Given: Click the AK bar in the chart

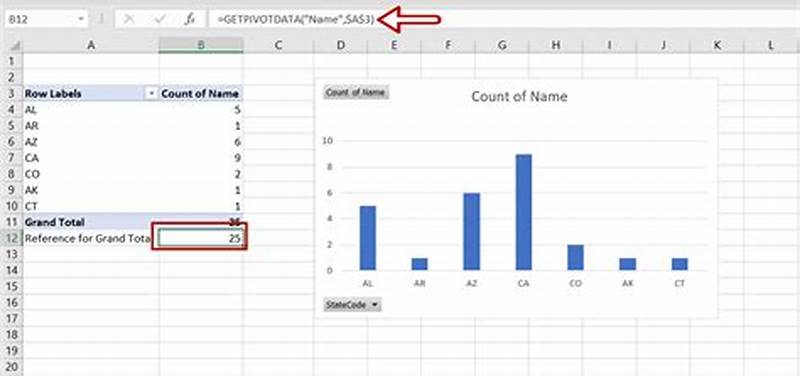Looking at the screenshot, I should tap(628, 264).
